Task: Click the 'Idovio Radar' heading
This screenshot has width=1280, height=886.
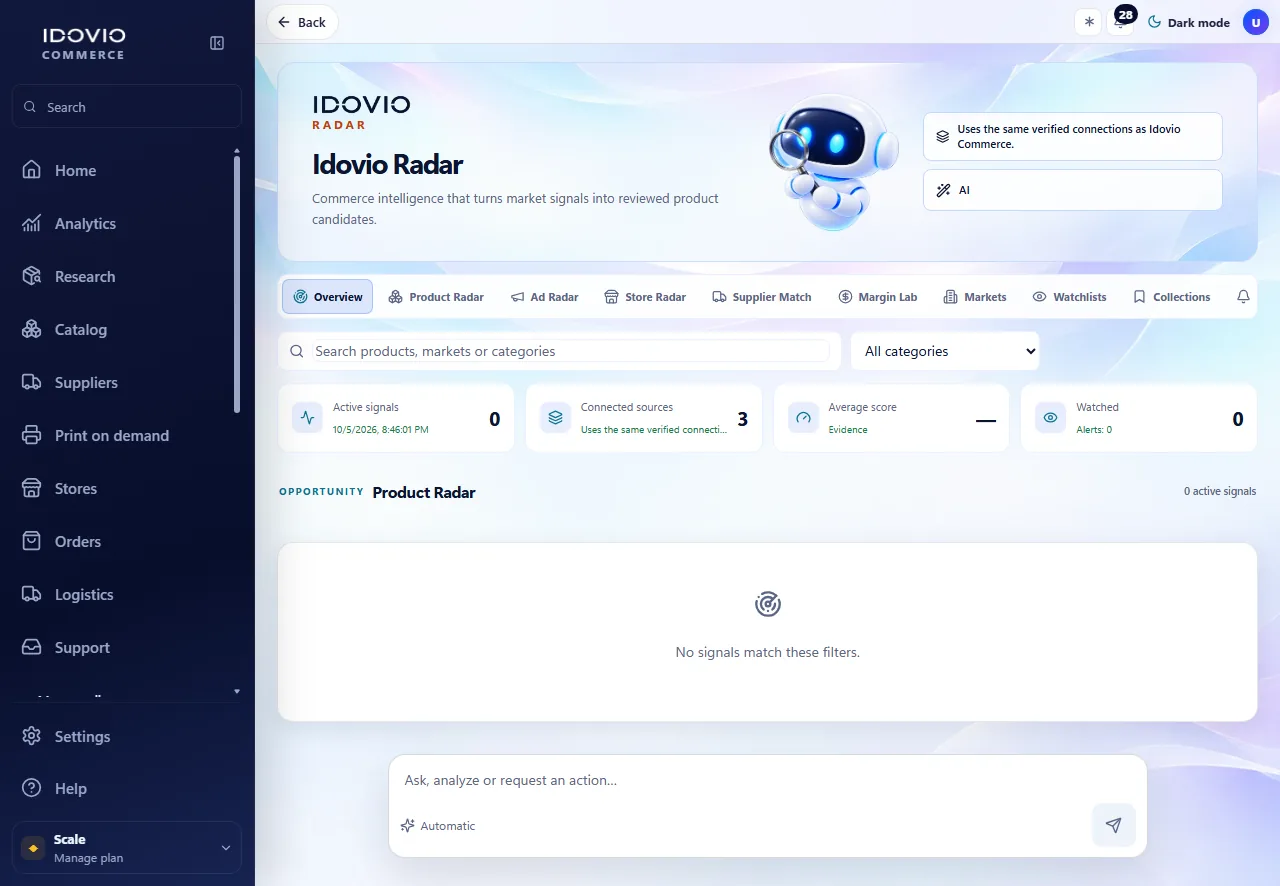Action: [x=388, y=164]
